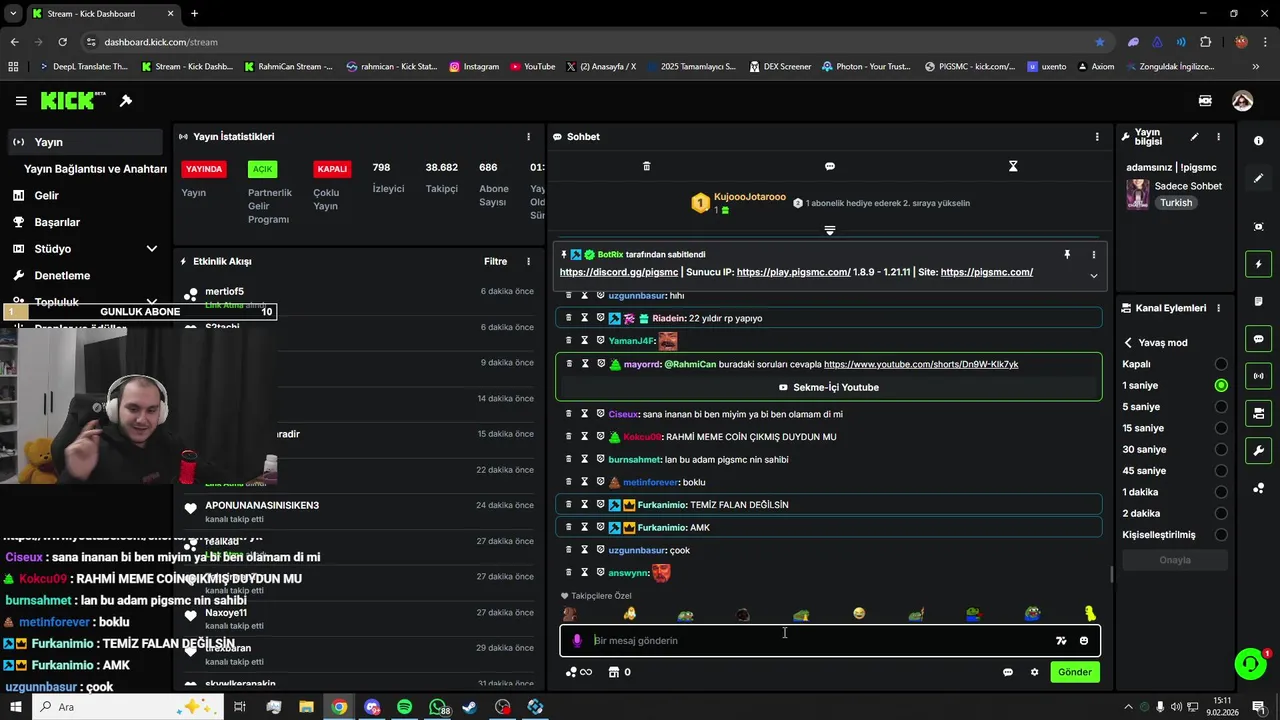Open the green support headset bubble
Screen dimensions: 1280x720
(x=1250, y=664)
